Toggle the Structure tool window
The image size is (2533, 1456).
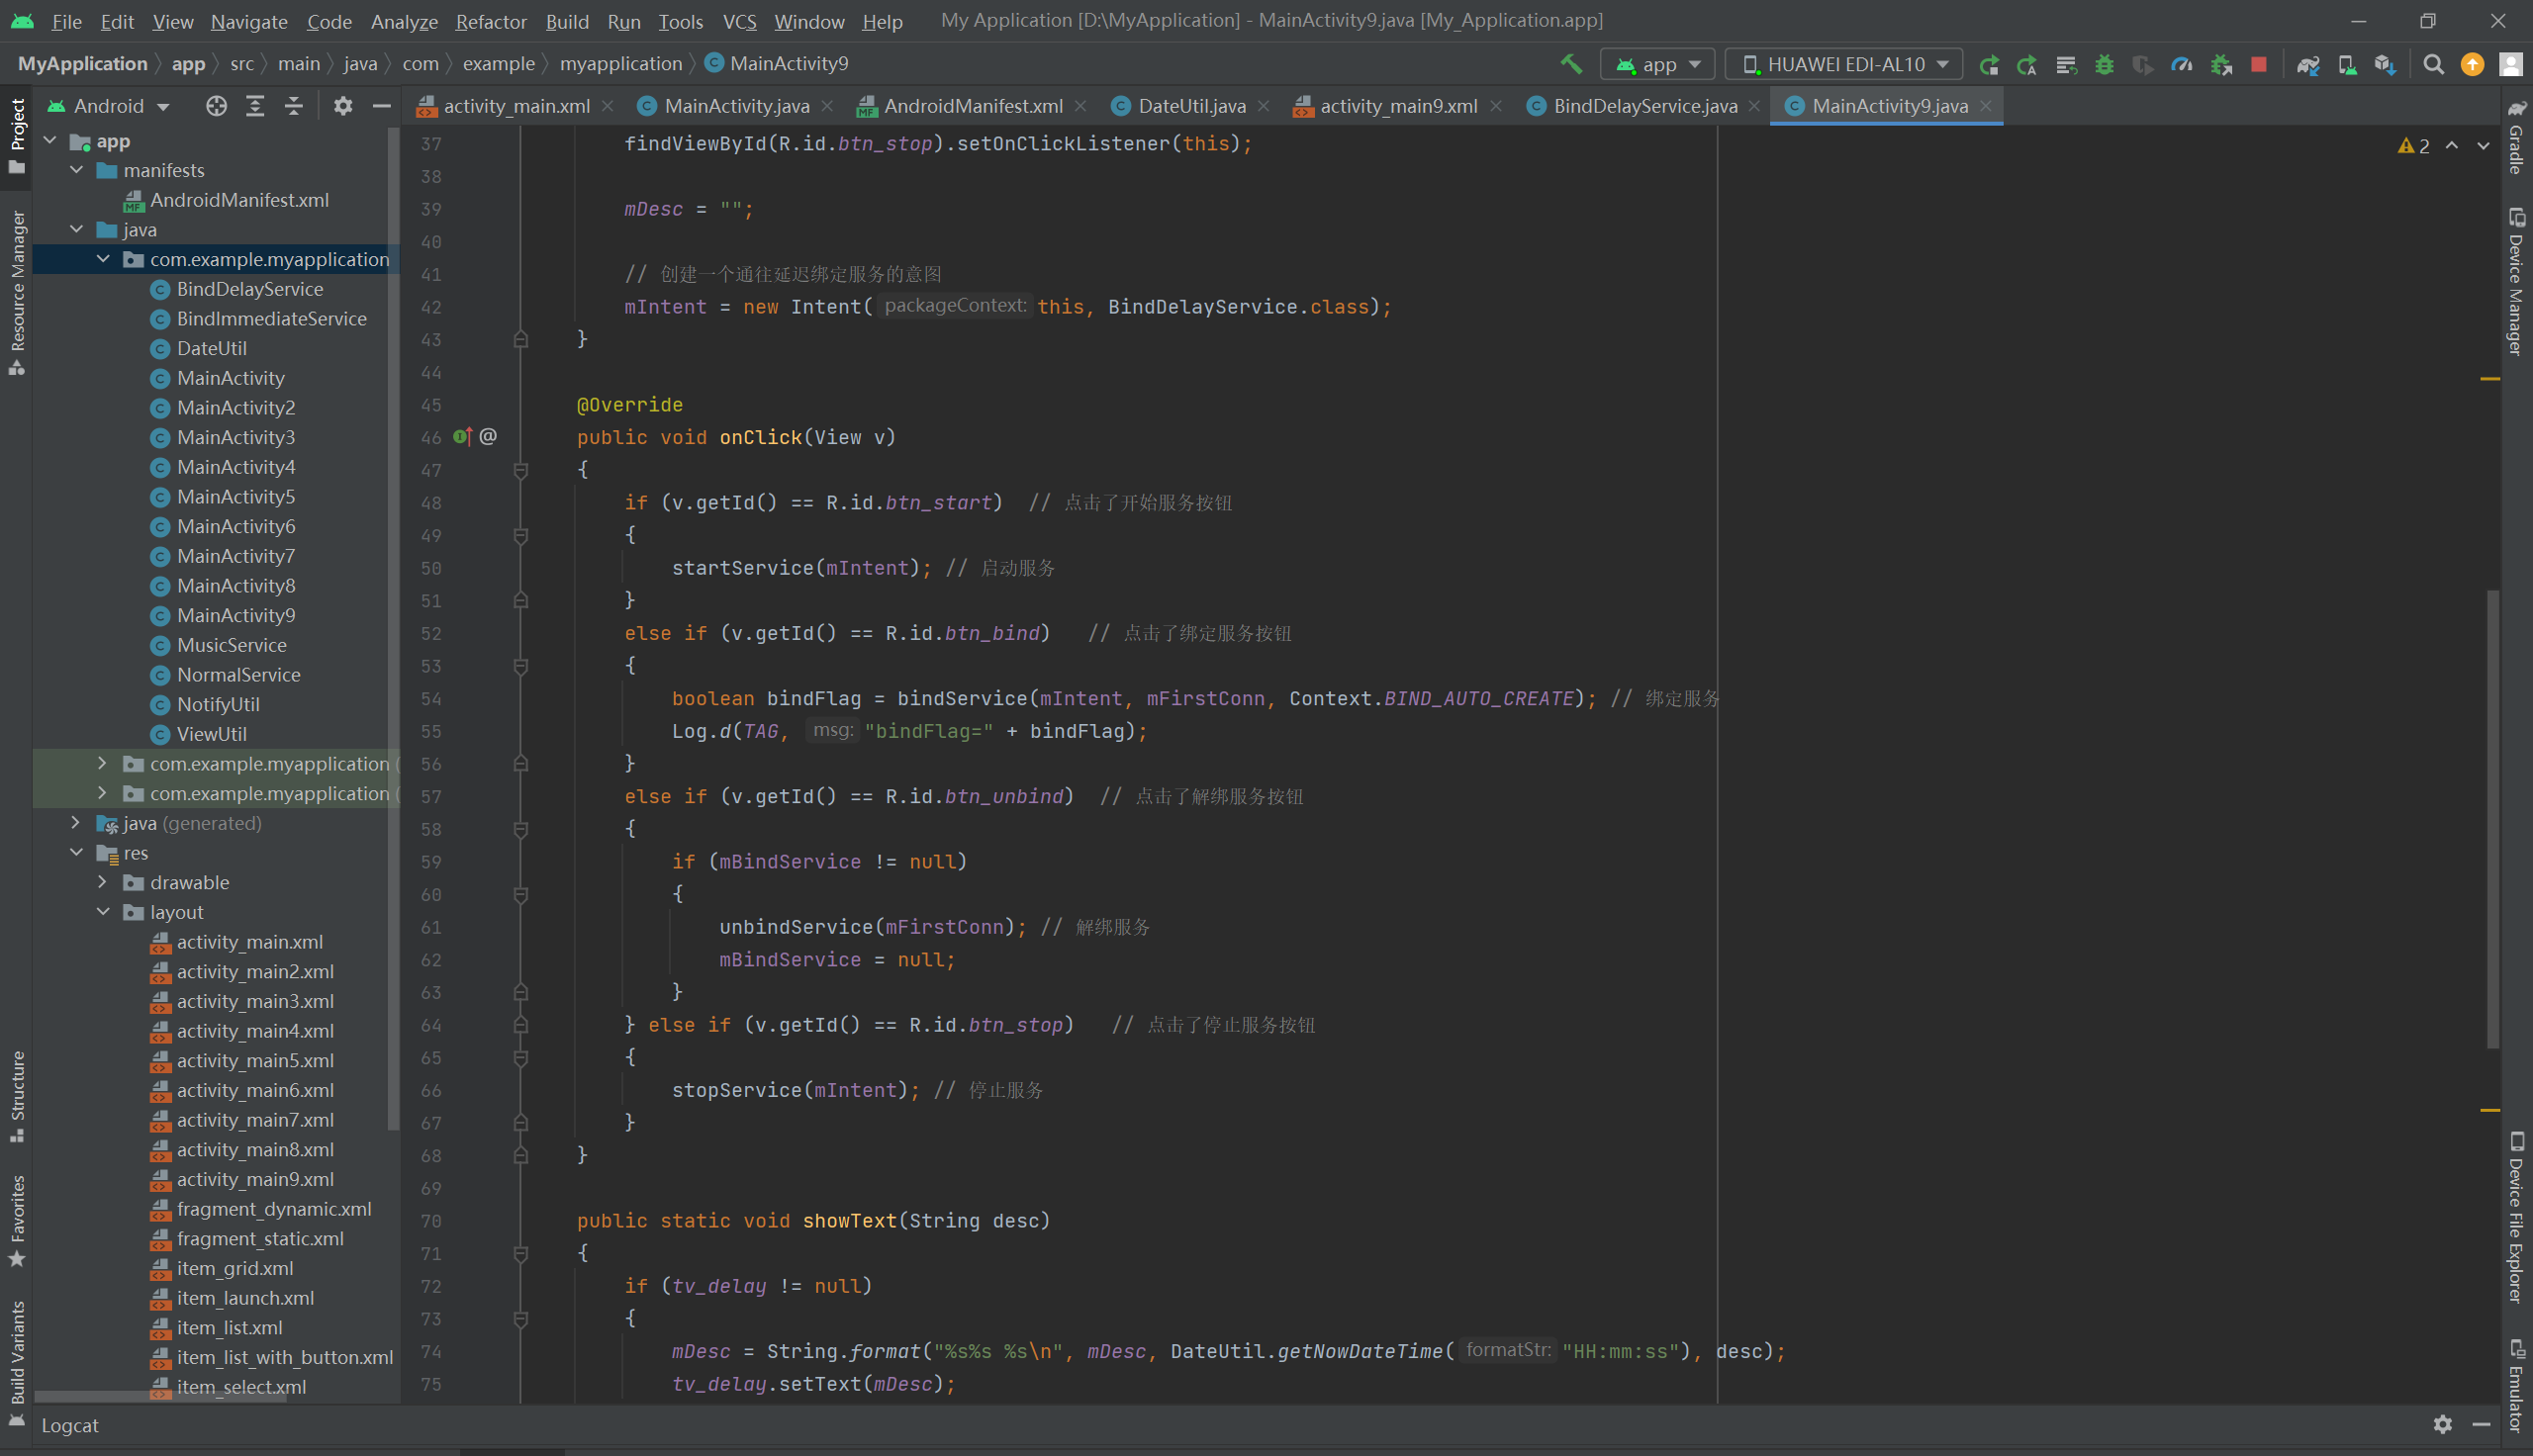click(x=17, y=1095)
